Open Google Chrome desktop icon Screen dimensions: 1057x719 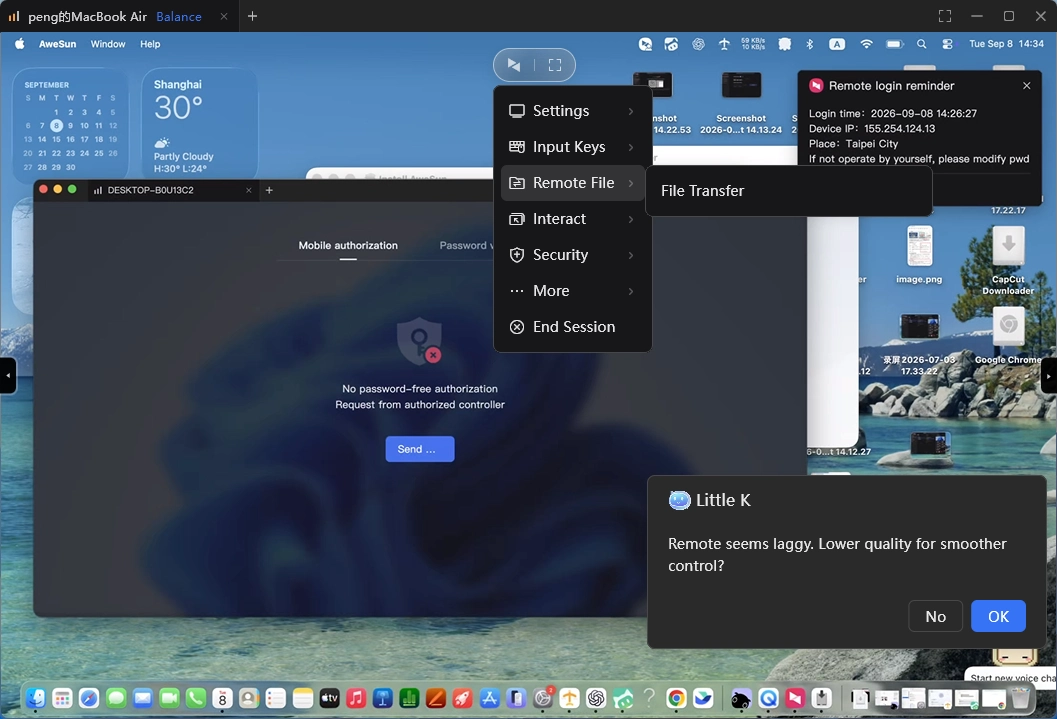[1008, 336]
